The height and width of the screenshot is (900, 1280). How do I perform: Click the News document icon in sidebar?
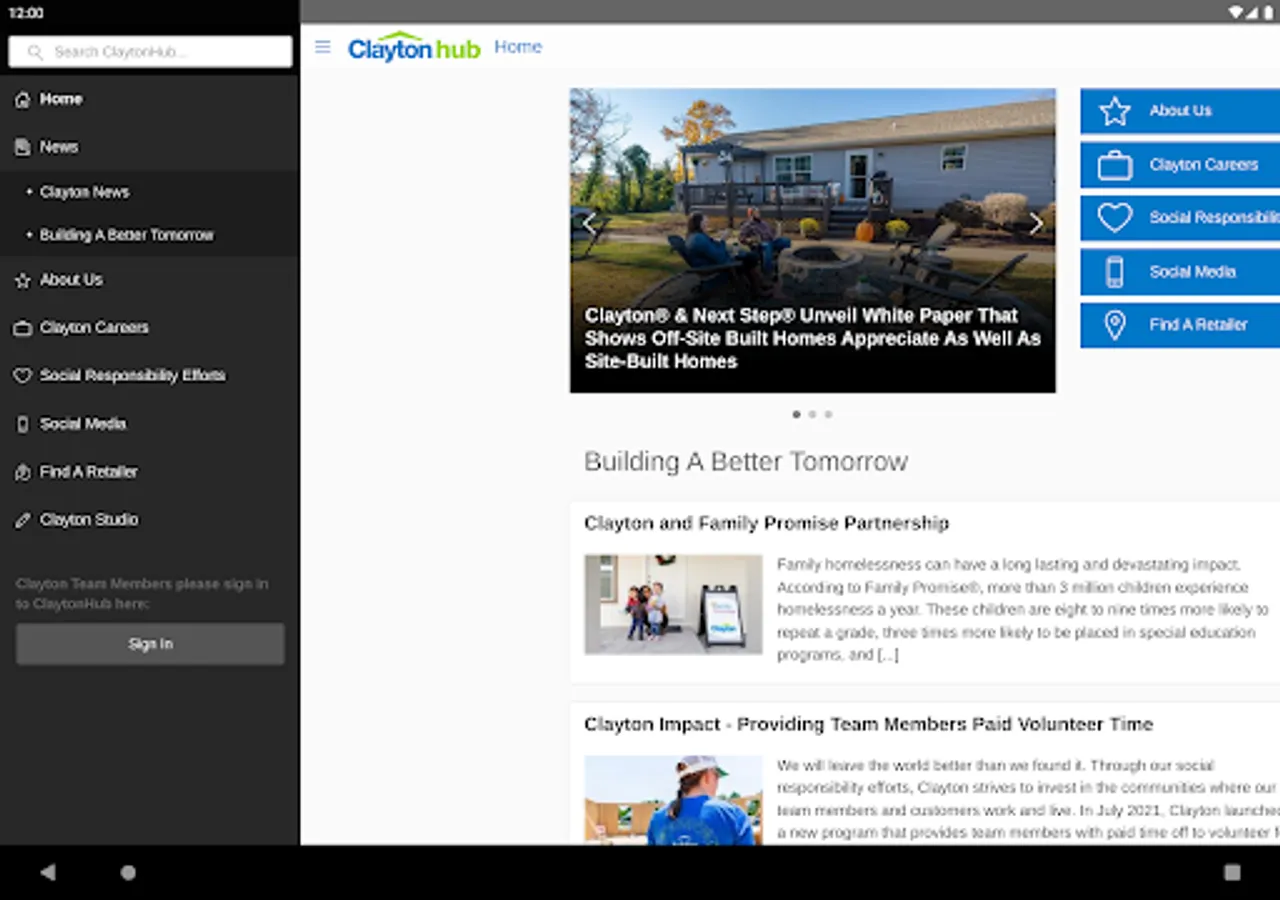pos(23,147)
